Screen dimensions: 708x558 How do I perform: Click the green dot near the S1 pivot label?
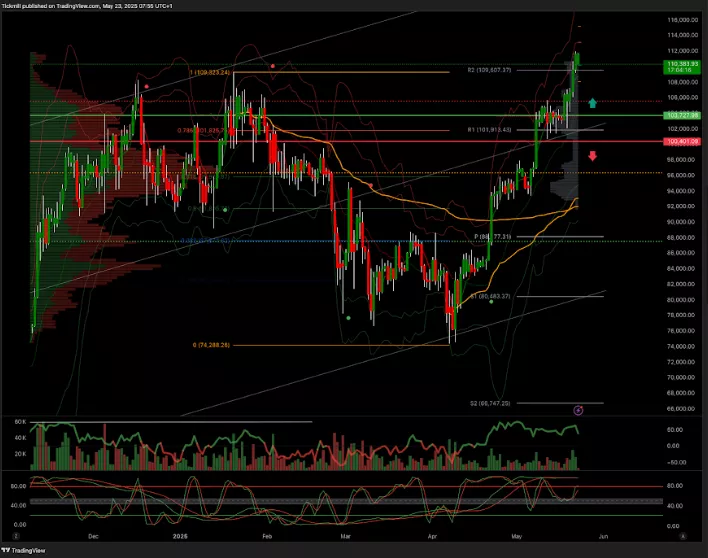[491, 301]
